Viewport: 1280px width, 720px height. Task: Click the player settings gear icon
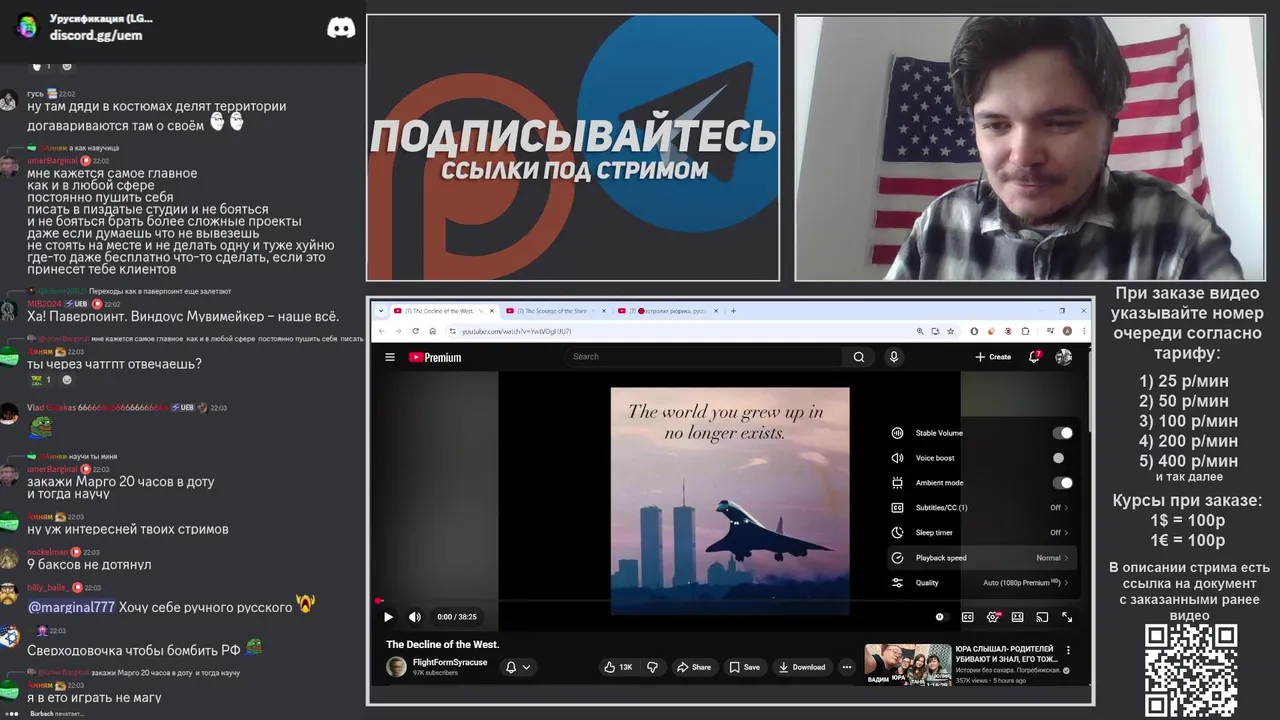[993, 617]
